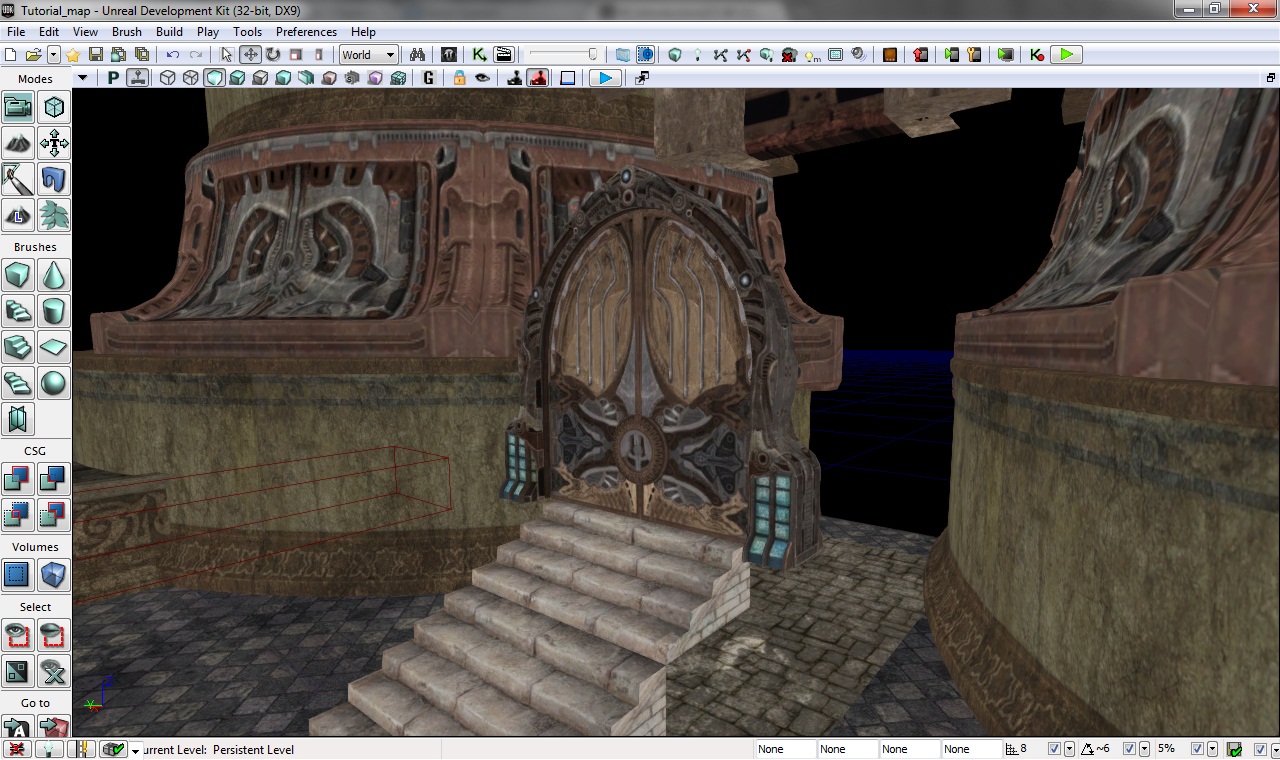Click the green Play level button

point(1067,55)
